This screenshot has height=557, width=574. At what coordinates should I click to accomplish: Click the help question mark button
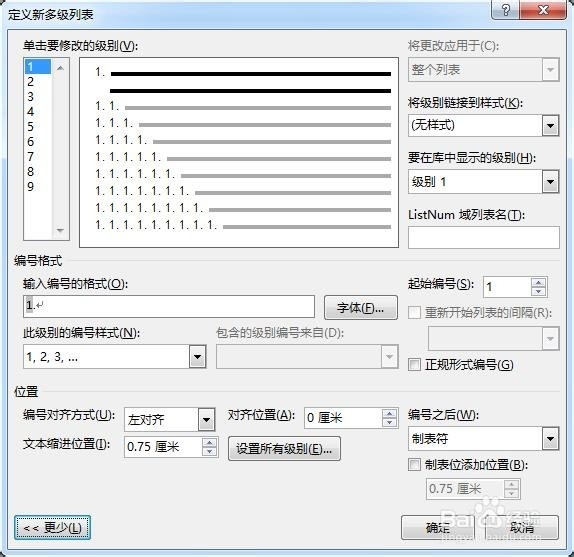pyautogui.click(x=506, y=10)
